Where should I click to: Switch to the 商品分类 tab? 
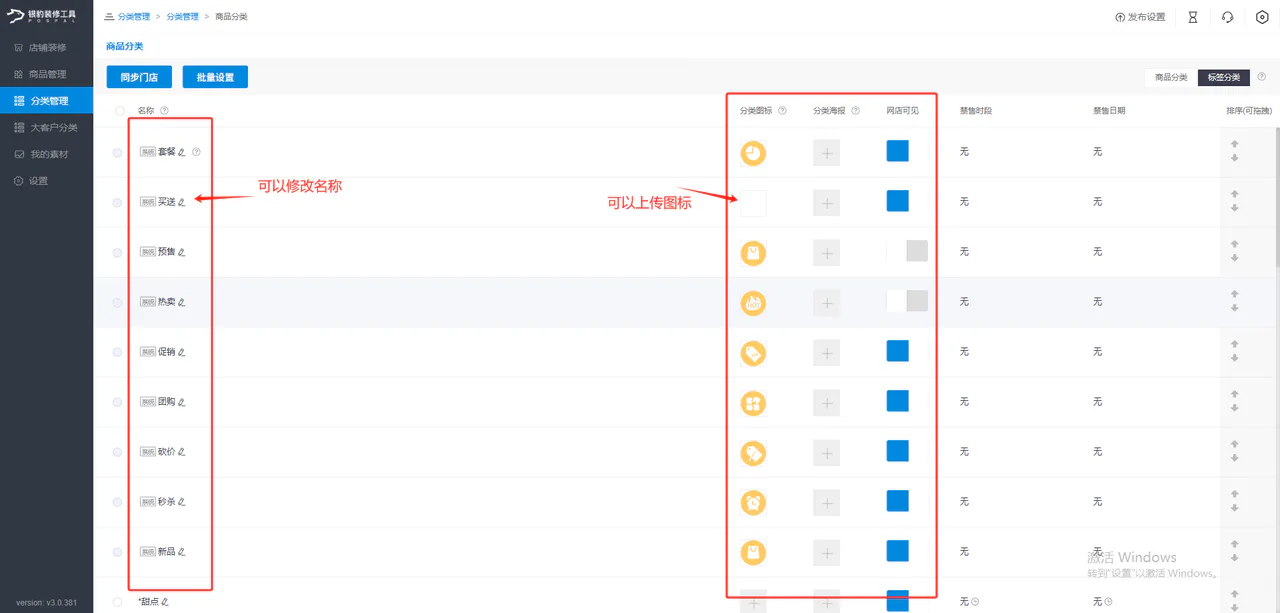[1171, 77]
